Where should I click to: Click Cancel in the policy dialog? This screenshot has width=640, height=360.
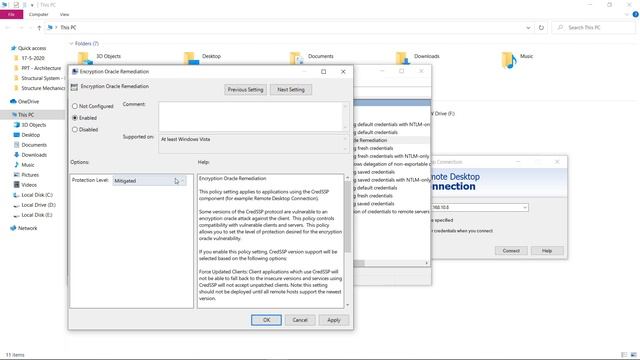300,320
